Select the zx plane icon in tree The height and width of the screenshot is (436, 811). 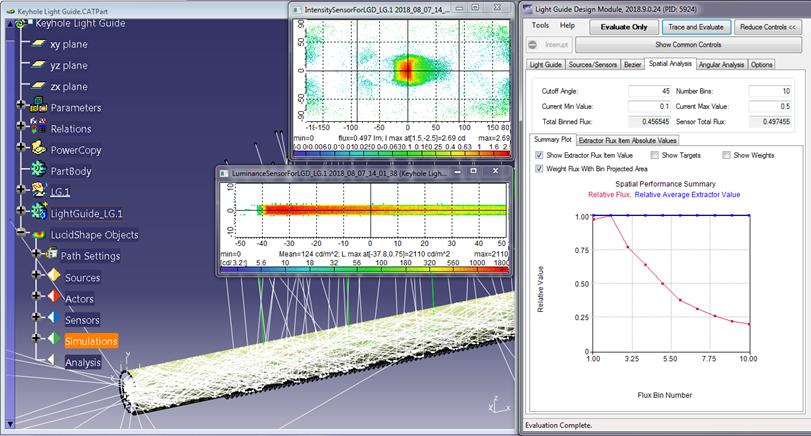point(38,86)
